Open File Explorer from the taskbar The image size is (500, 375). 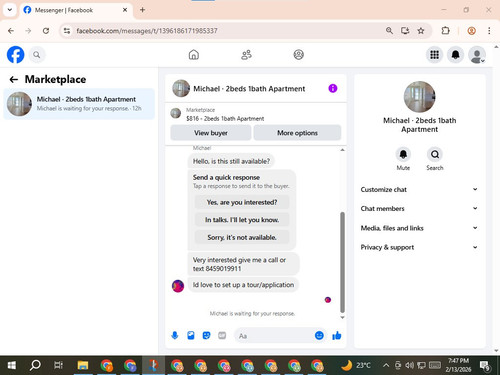pos(83,365)
